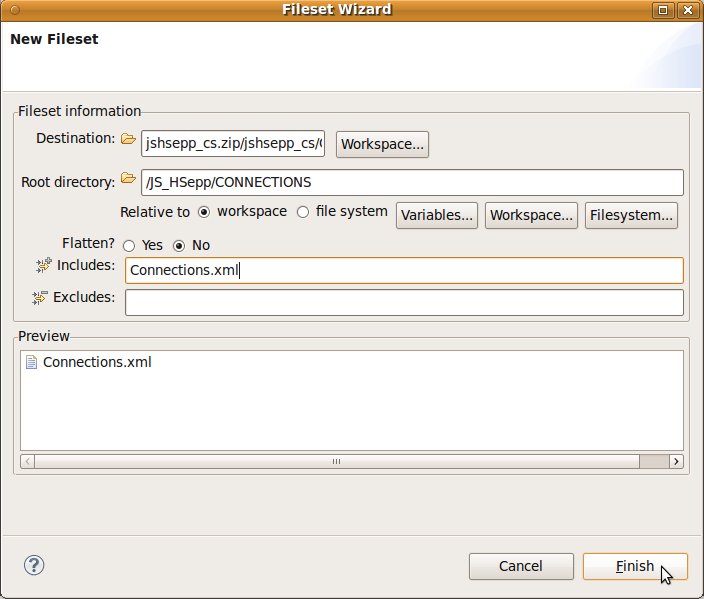Set Flatten to Yes
704x599 pixels.
(x=129, y=246)
